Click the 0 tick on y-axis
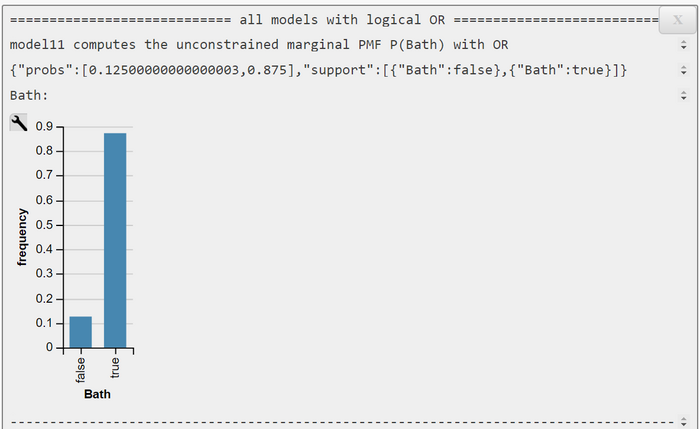Image resolution: width=700 pixels, height=429 pixels. (x=49, y=347)
